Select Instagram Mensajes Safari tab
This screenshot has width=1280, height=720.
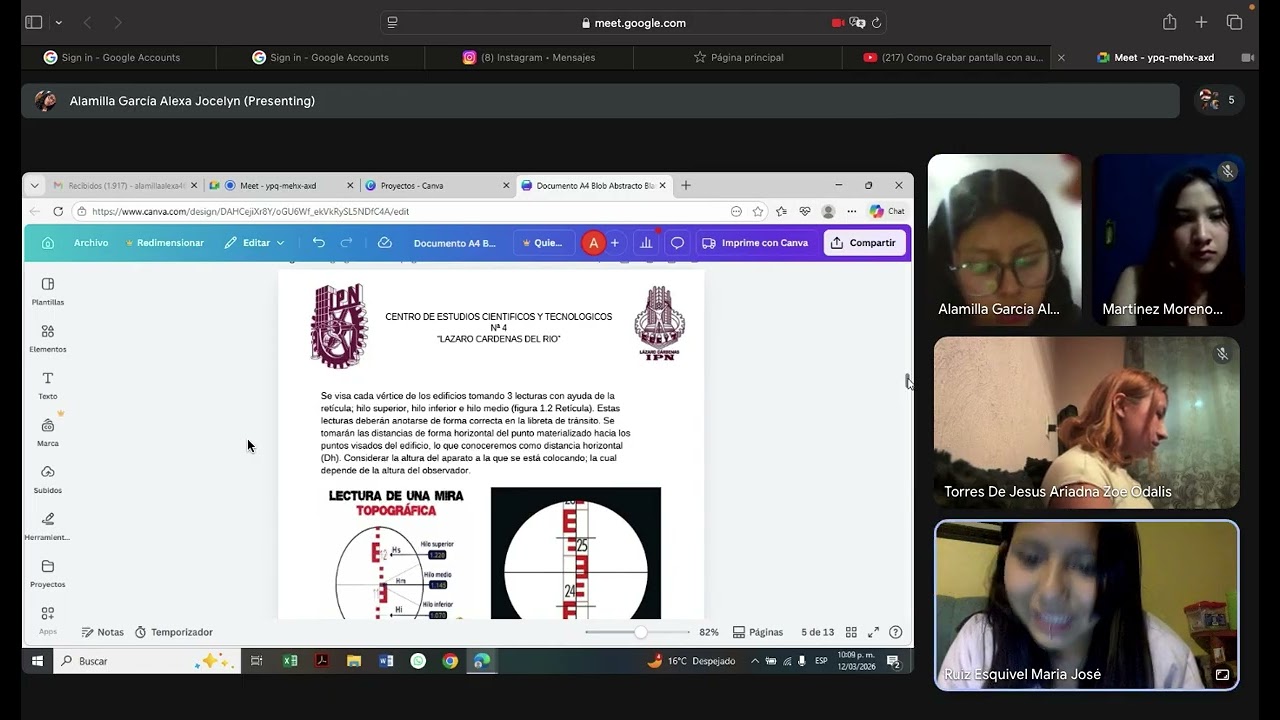pos(529,57)
